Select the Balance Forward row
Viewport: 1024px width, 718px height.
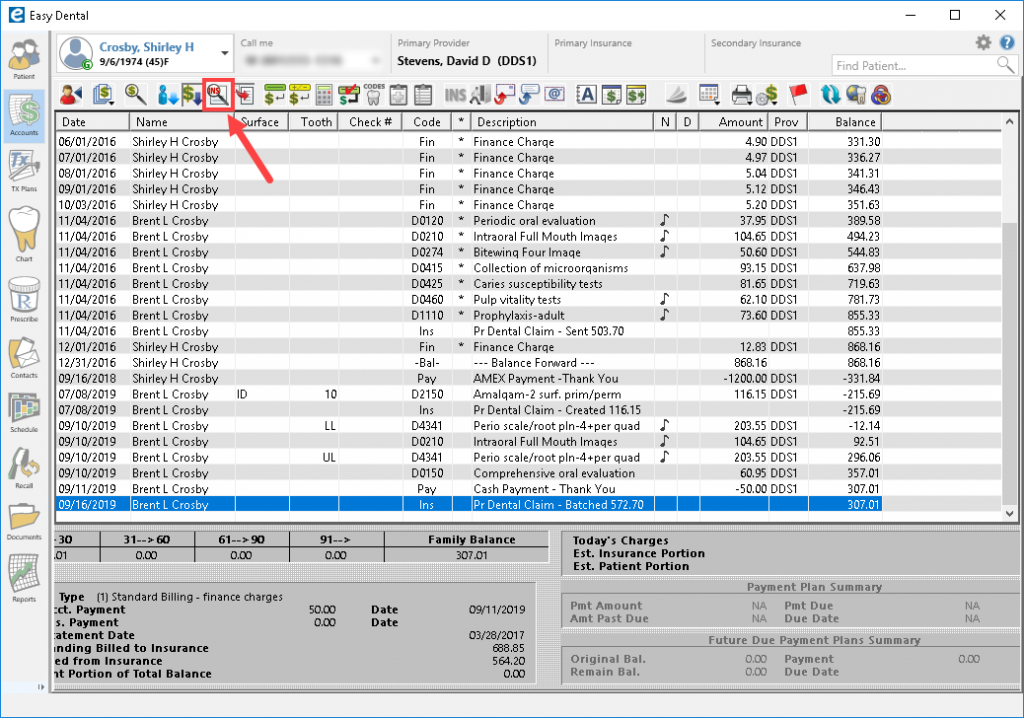click(469, 363)
